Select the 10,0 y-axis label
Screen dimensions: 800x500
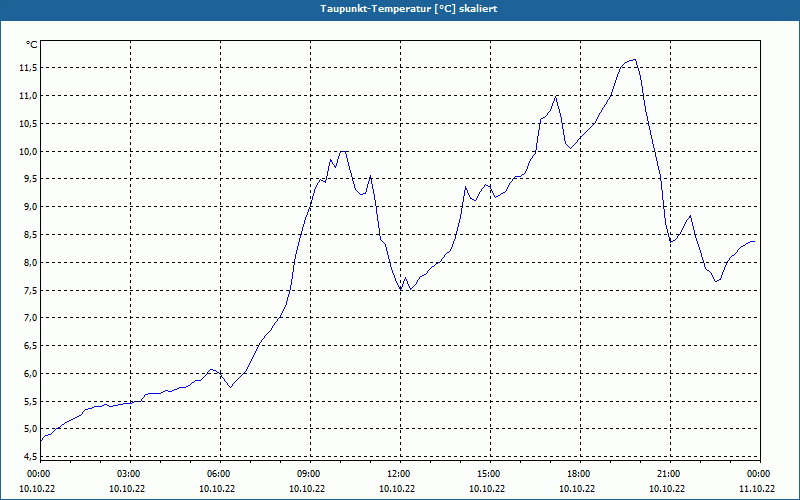[28, 152]
